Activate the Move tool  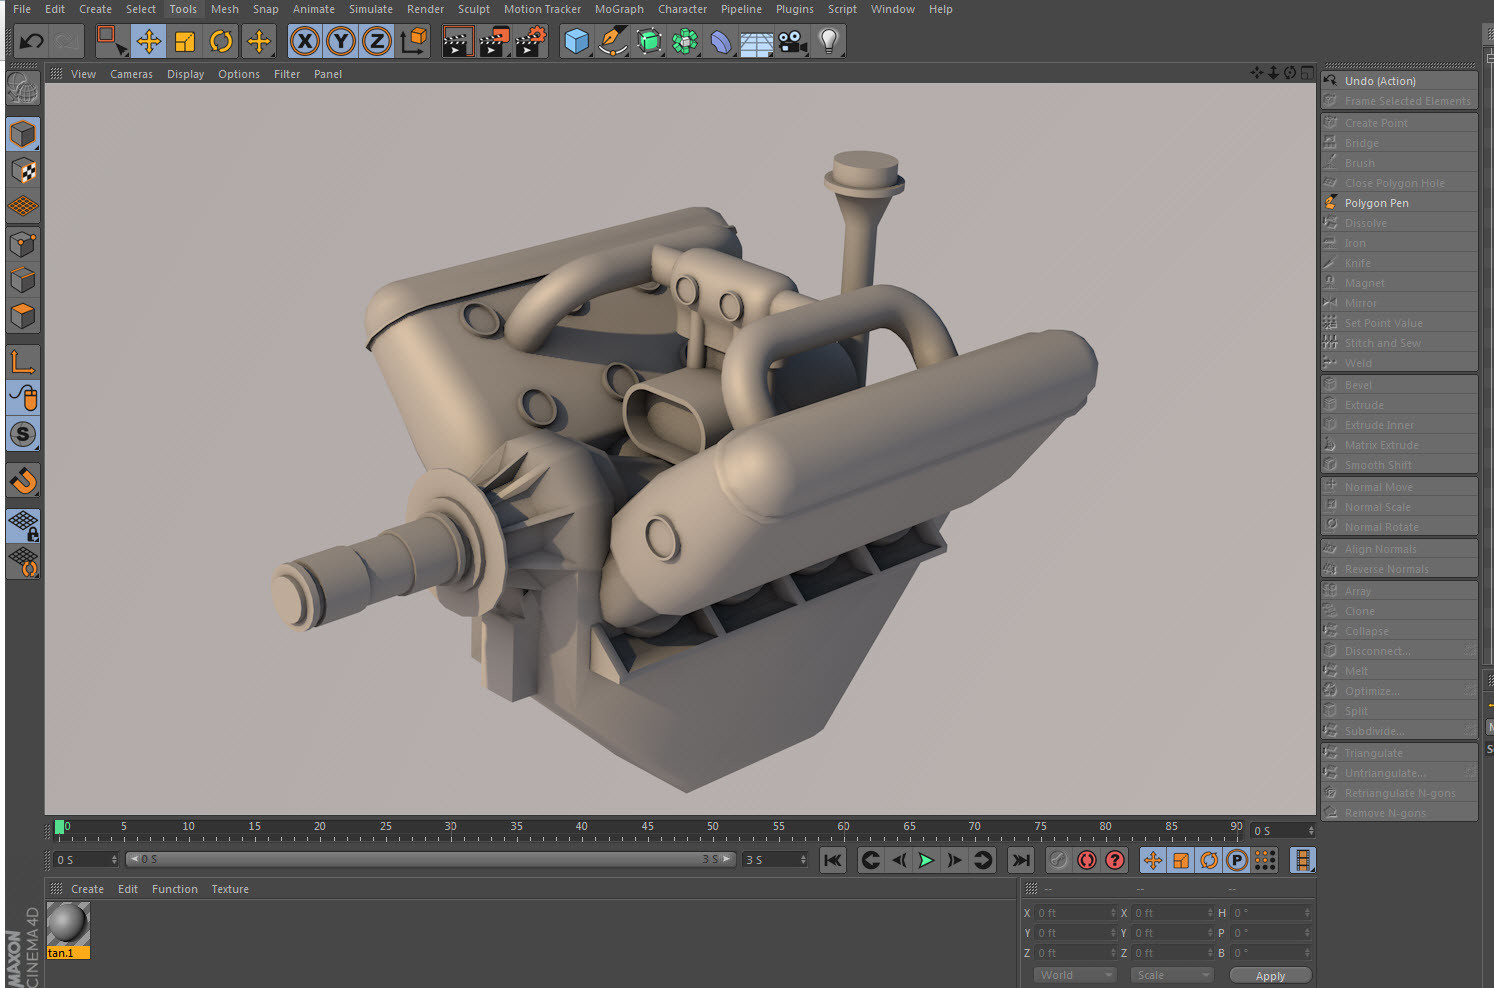[x=149, y=41]
